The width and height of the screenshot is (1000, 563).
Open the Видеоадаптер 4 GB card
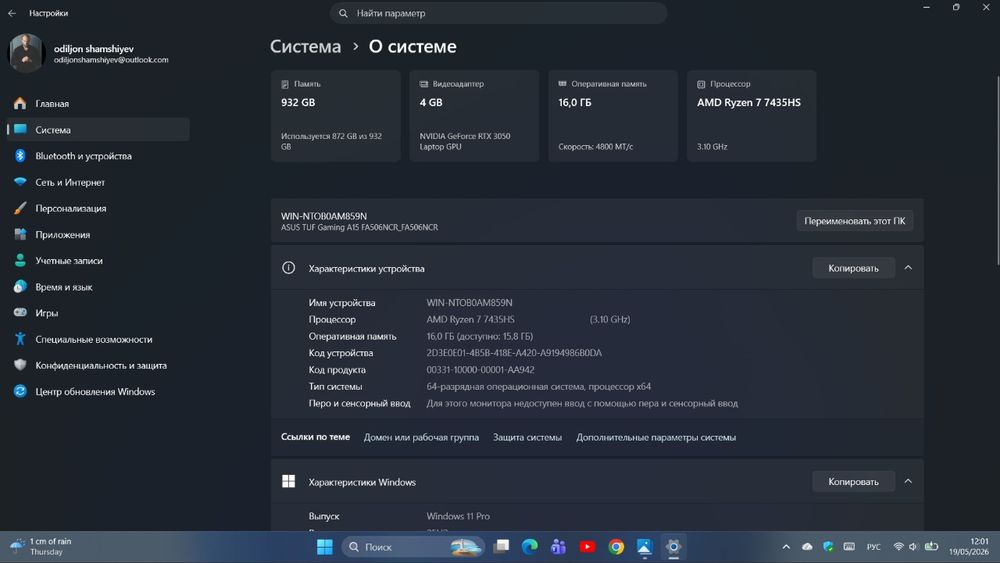pos(474,116)
